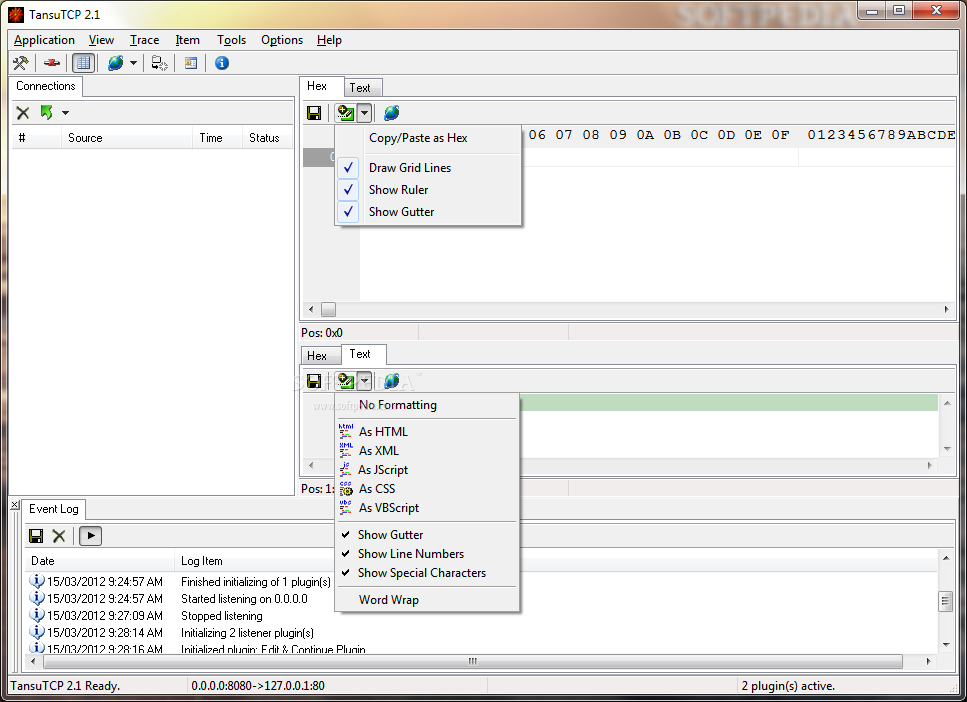Open the Options menu
This screenshot has width=967, height=702.
pyautogui.click(x=282, y=40)
